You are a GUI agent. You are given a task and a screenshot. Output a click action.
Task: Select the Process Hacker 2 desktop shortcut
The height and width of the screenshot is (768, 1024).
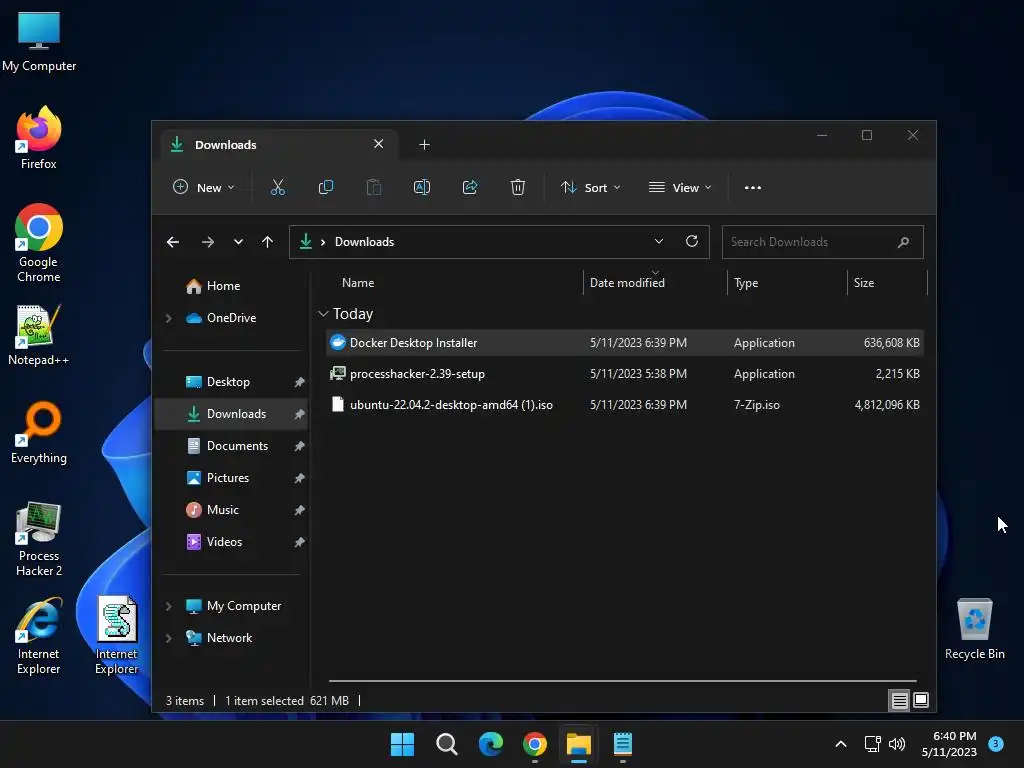[x=39, y=539]
